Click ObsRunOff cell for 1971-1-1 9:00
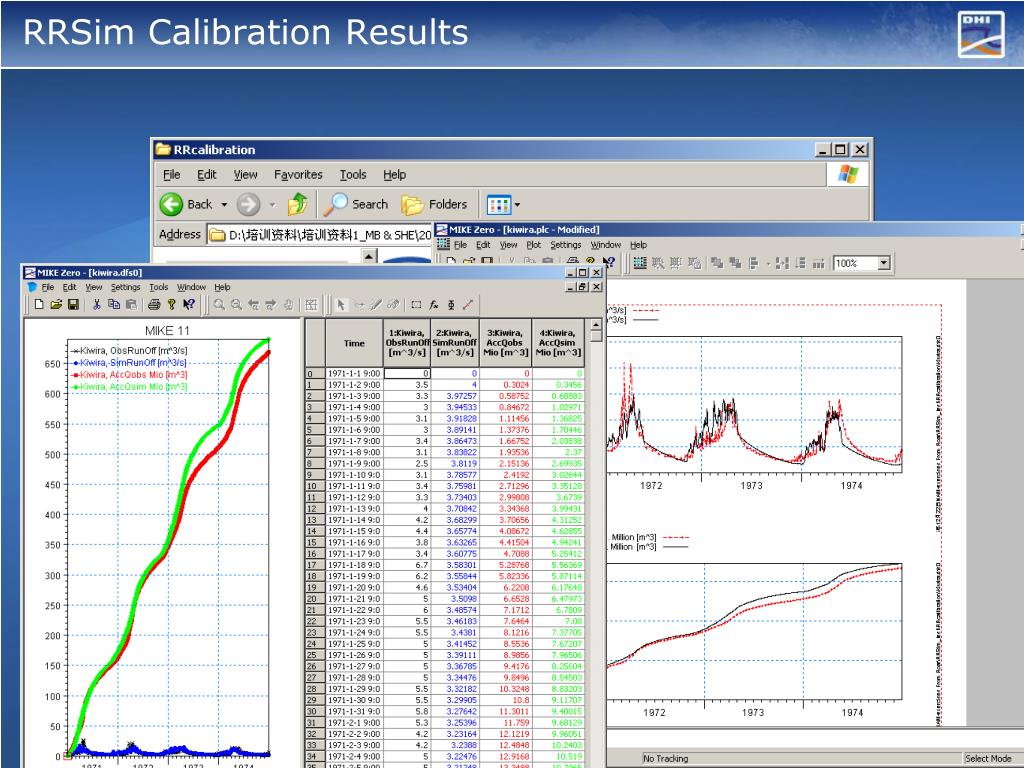The image size is (1024, 768). [x=407, y=374]
